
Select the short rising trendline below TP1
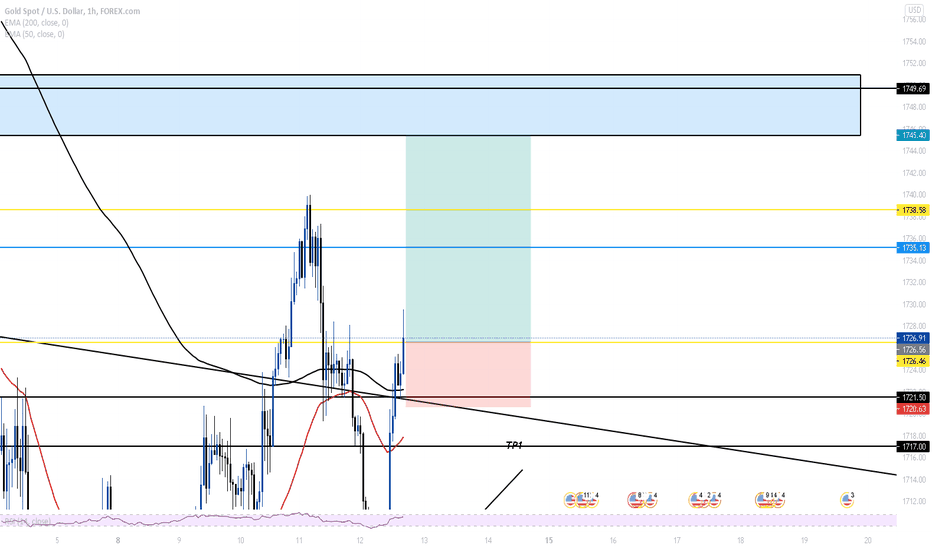click(x=503, y=489)
